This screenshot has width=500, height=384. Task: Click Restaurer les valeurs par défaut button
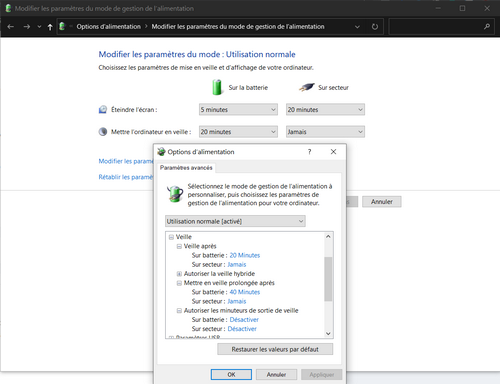coord(275,349)
